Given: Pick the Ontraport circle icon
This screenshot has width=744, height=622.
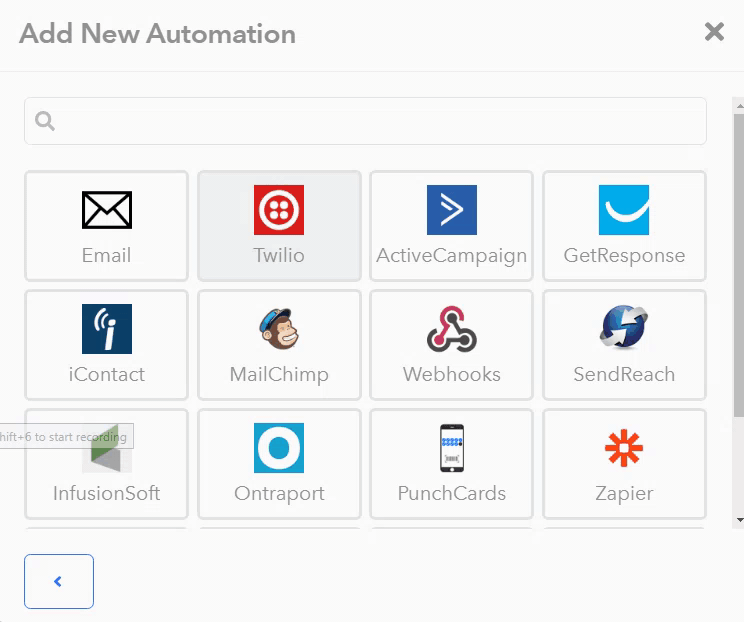Looking at the screenshot, I should point(279,448).
